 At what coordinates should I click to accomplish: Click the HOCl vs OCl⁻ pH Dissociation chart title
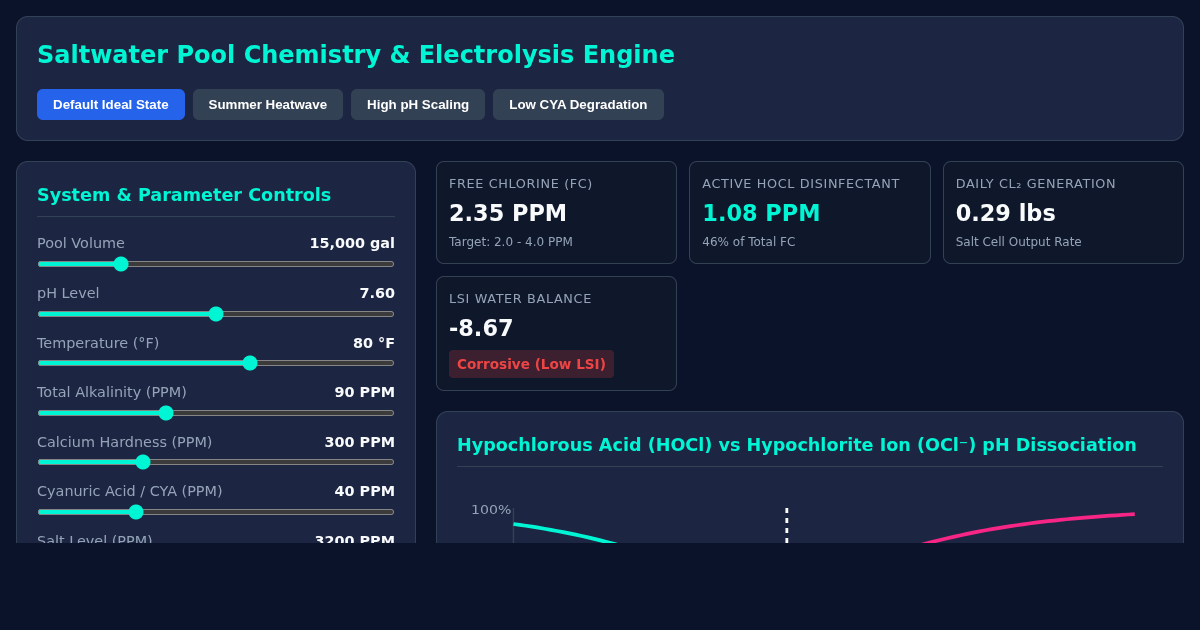(797, 445)
